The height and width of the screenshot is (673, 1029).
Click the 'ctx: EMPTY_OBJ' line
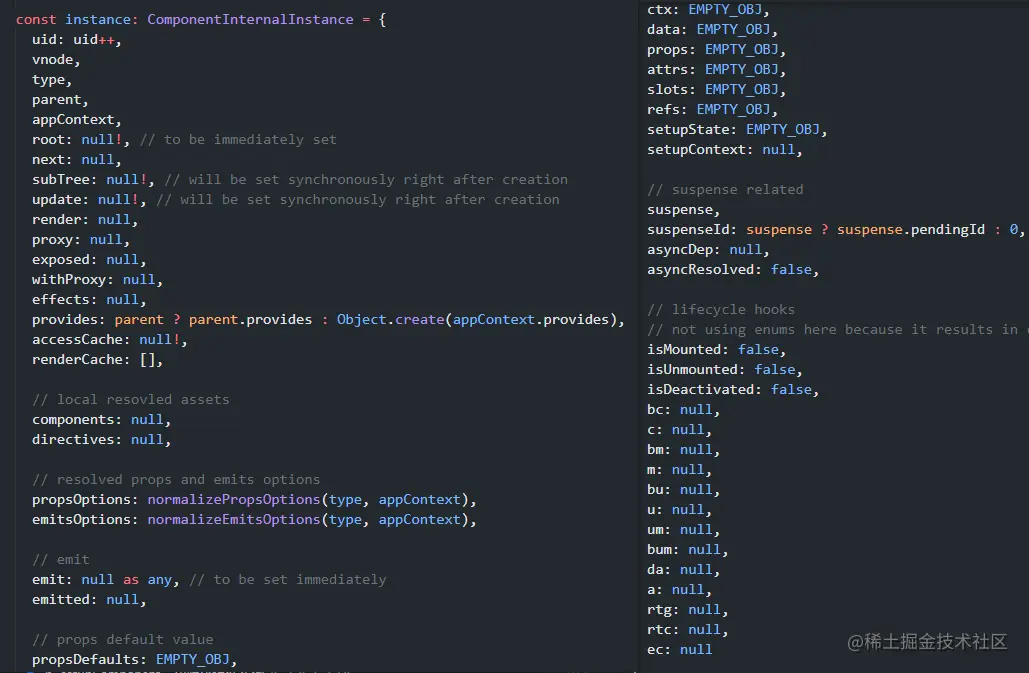coord(708,10)
